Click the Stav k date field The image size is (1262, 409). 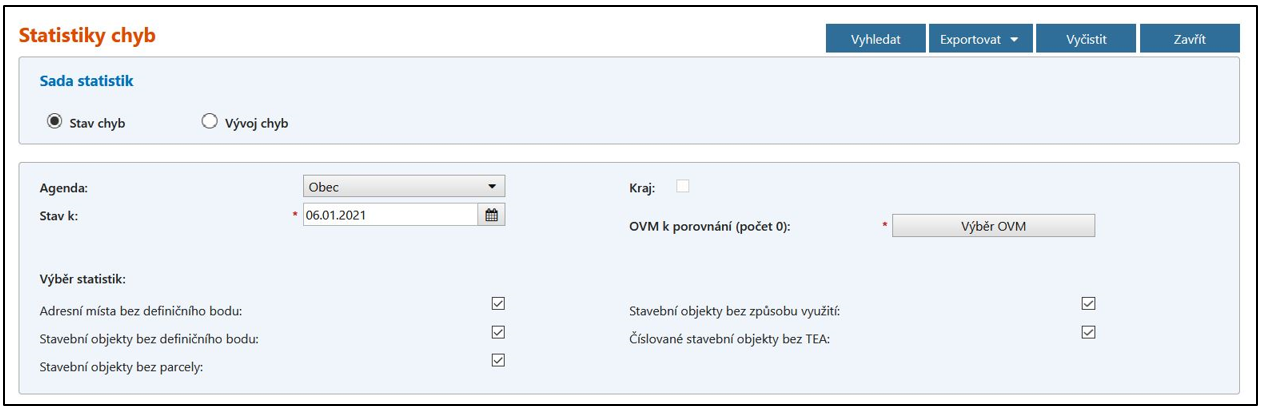click(x=390, y=214)
